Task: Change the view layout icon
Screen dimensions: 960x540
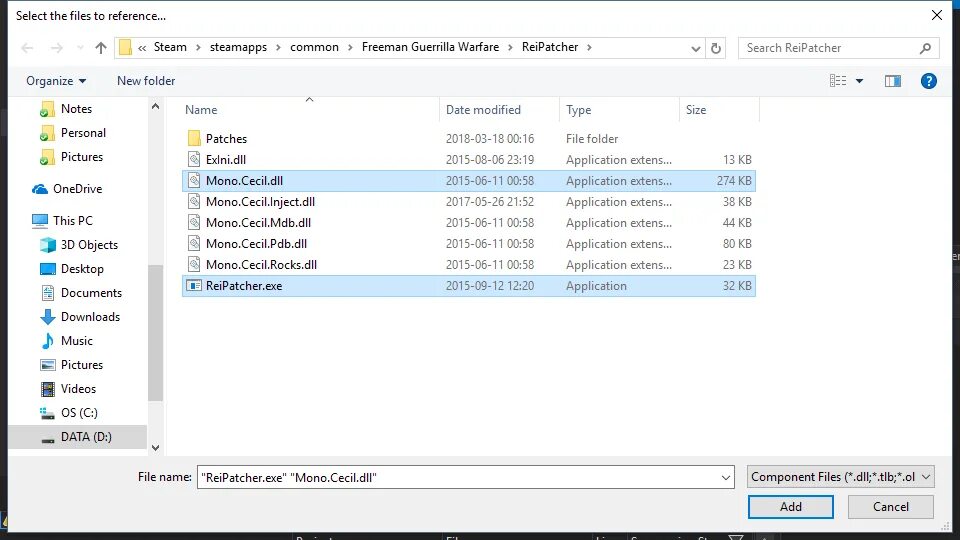Action: (x=838, y=81)
